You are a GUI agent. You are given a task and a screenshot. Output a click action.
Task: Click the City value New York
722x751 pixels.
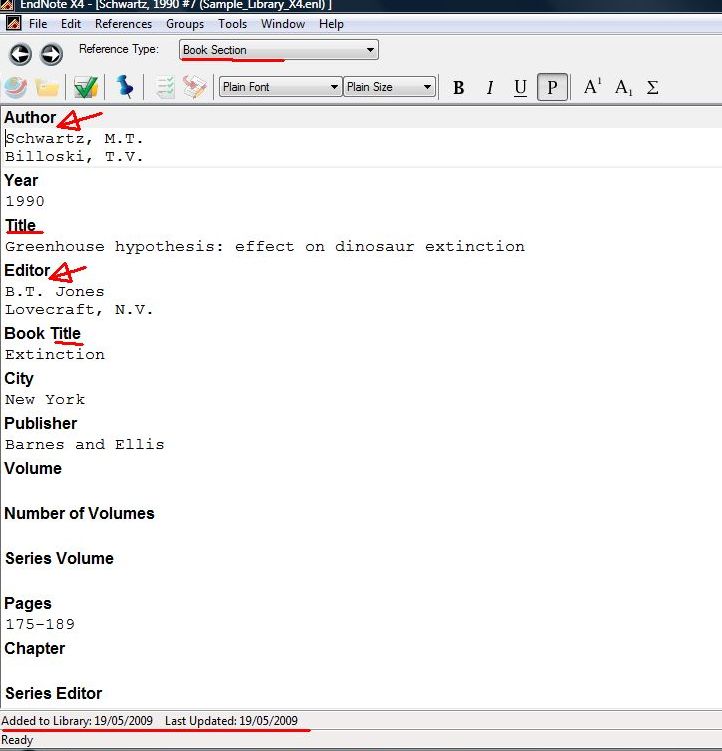coord(45,399)
